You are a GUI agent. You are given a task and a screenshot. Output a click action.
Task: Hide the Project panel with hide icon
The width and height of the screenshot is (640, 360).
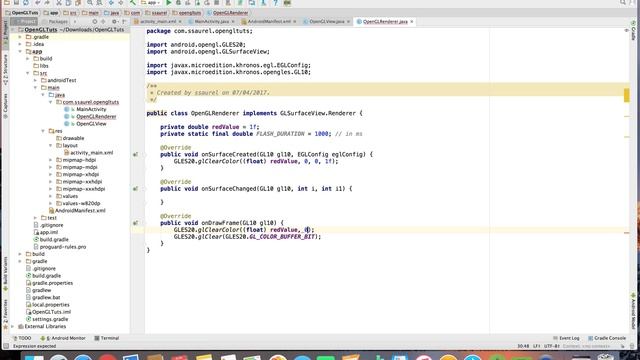(x=124, y=22)
